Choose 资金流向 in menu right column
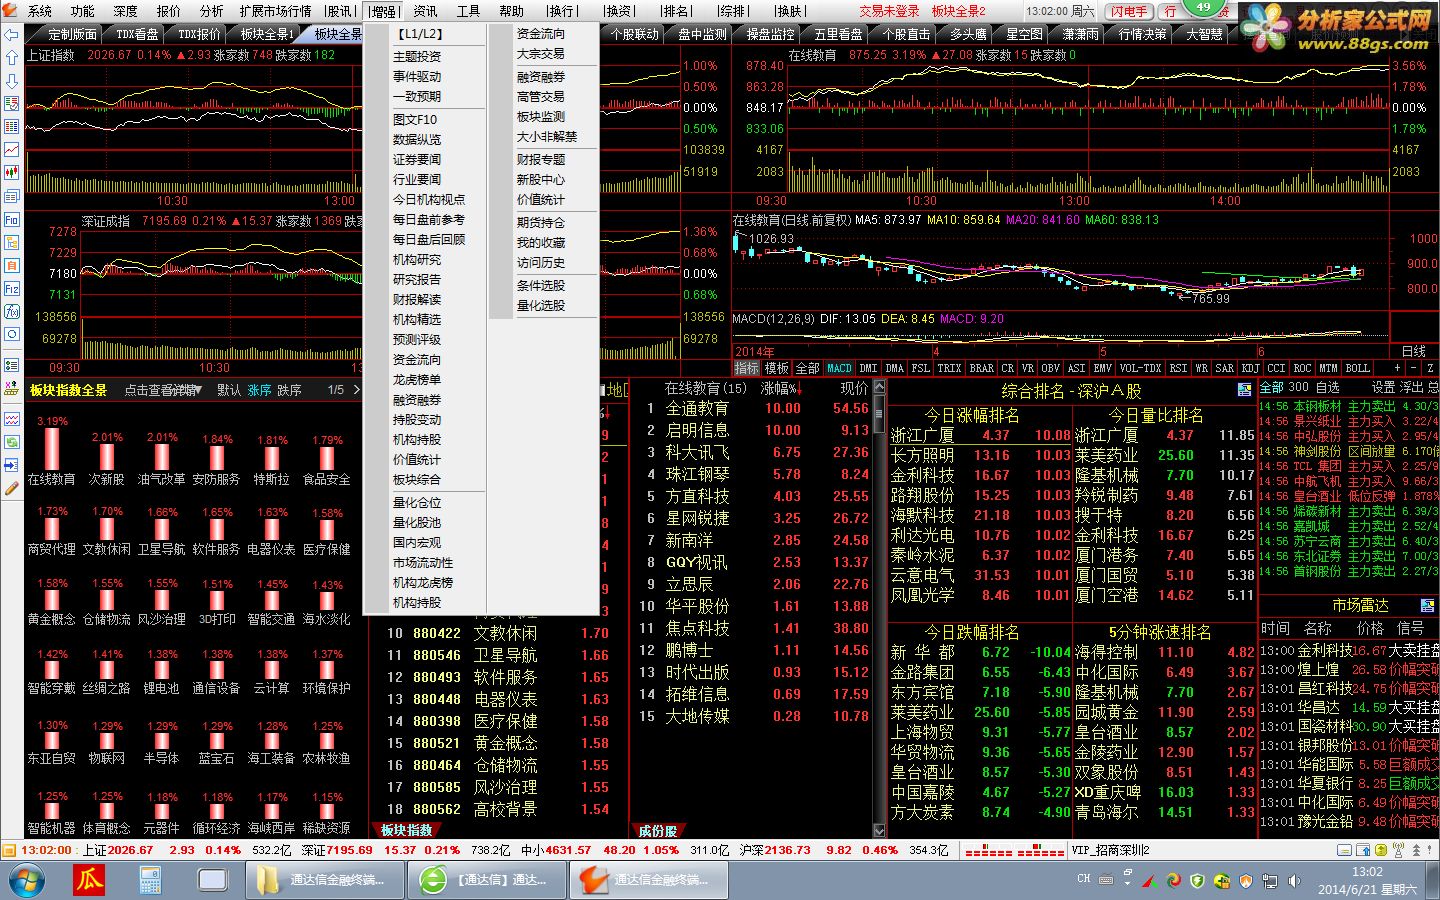Image resolution: width=1440 pixels, height=900 pixels. 541,34
